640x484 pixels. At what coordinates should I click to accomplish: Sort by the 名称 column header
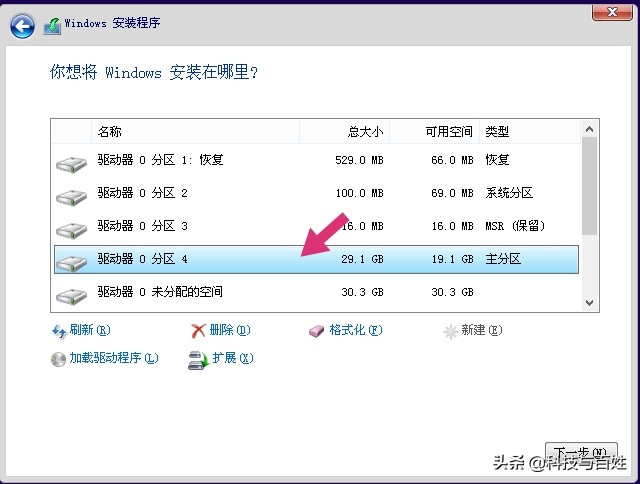pos(196,131)
